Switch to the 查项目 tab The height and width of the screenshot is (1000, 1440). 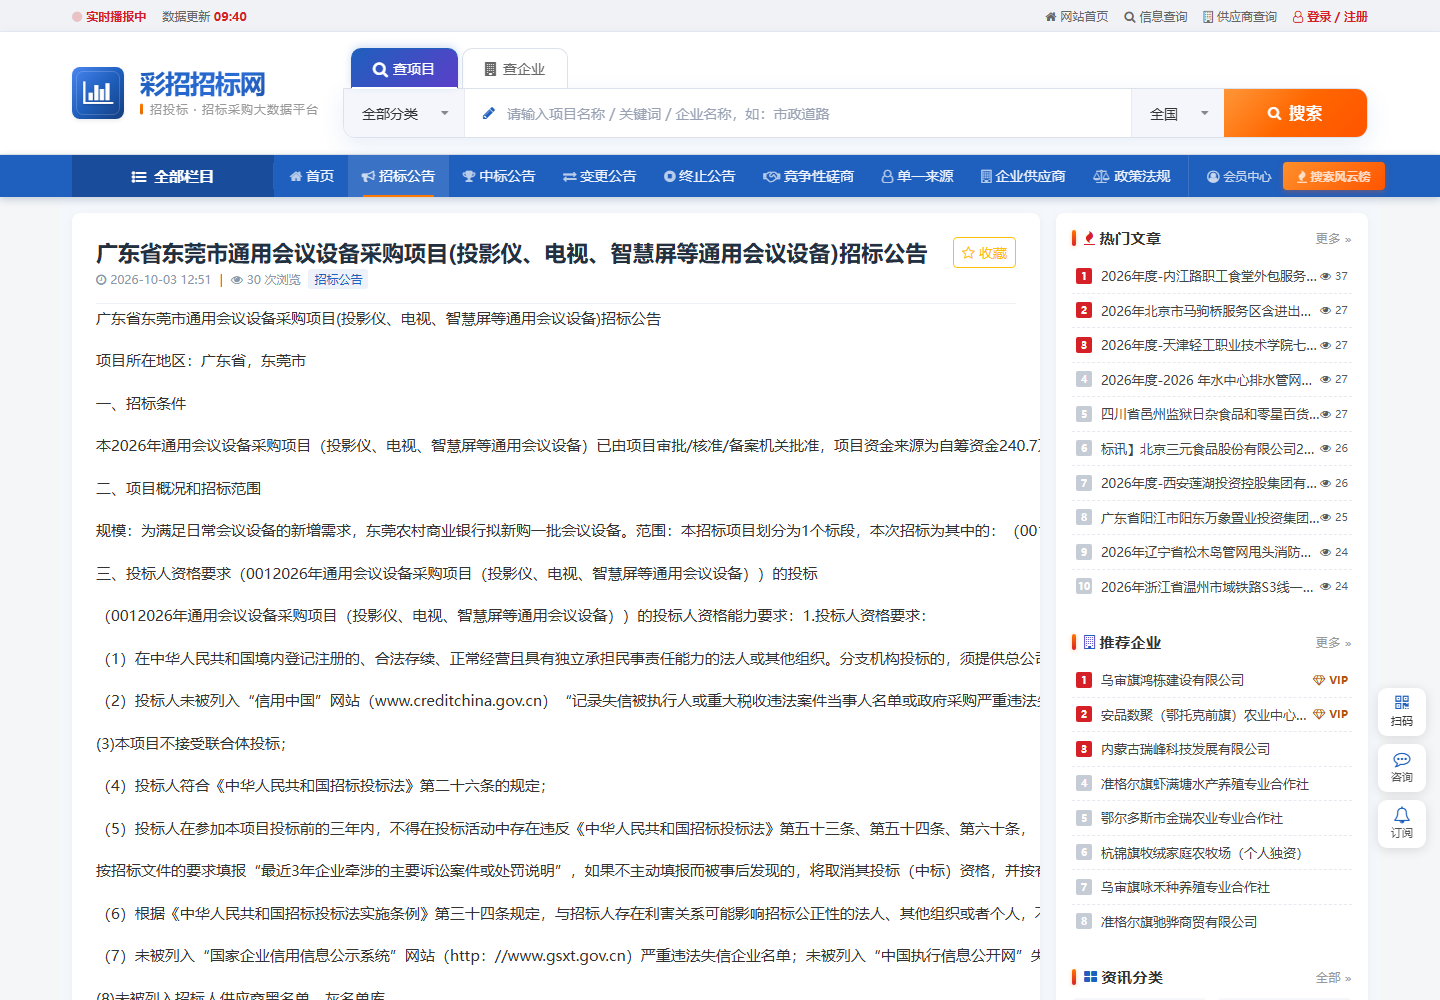click(404, 68)
